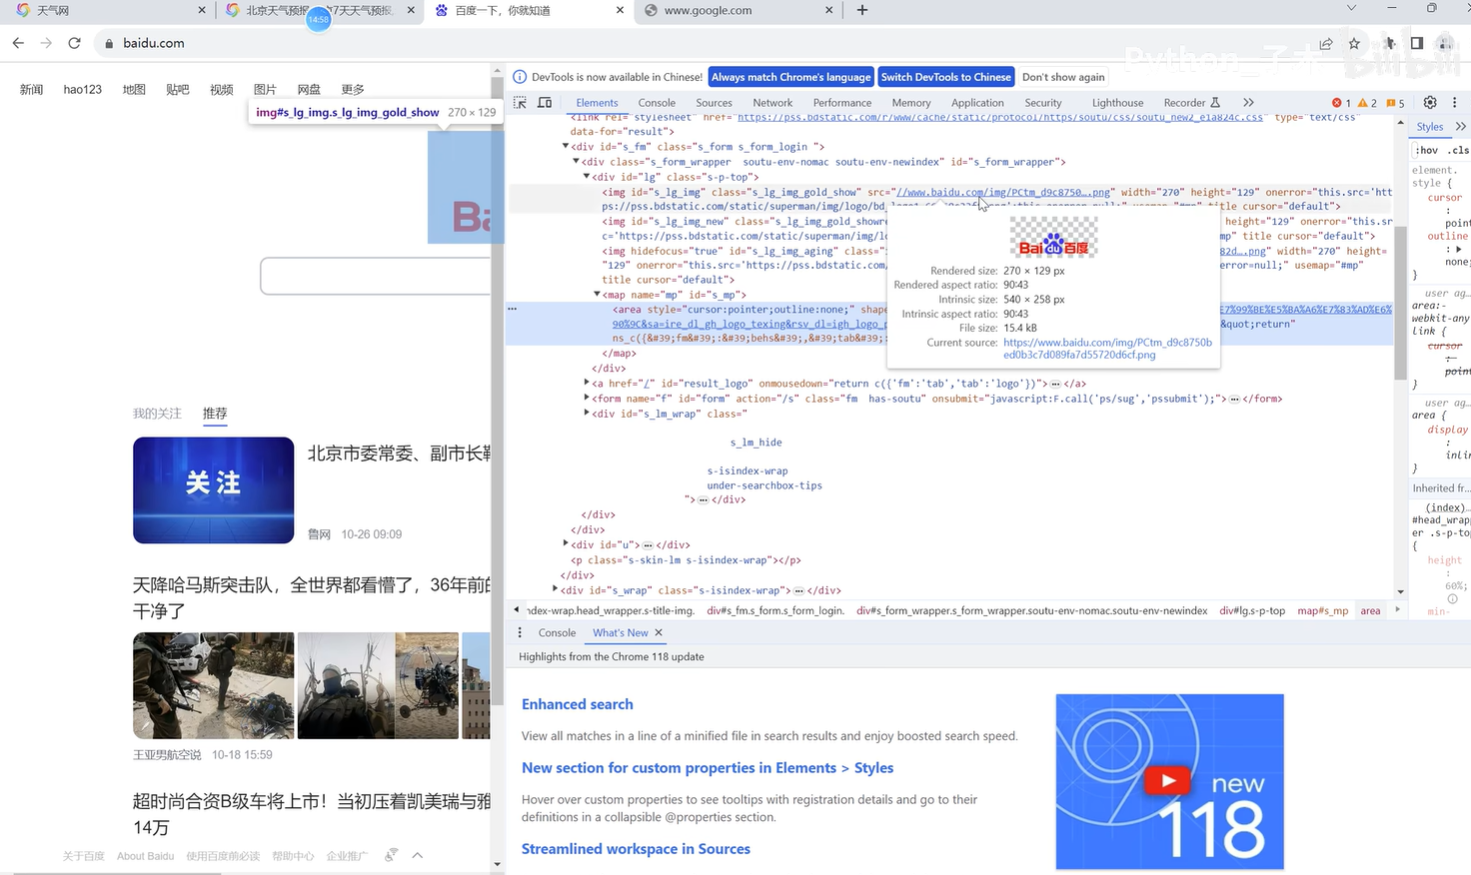Toggle the .cls class editor button
The width and height of the screenshot is (1471, 875).
click(1458, 151)
